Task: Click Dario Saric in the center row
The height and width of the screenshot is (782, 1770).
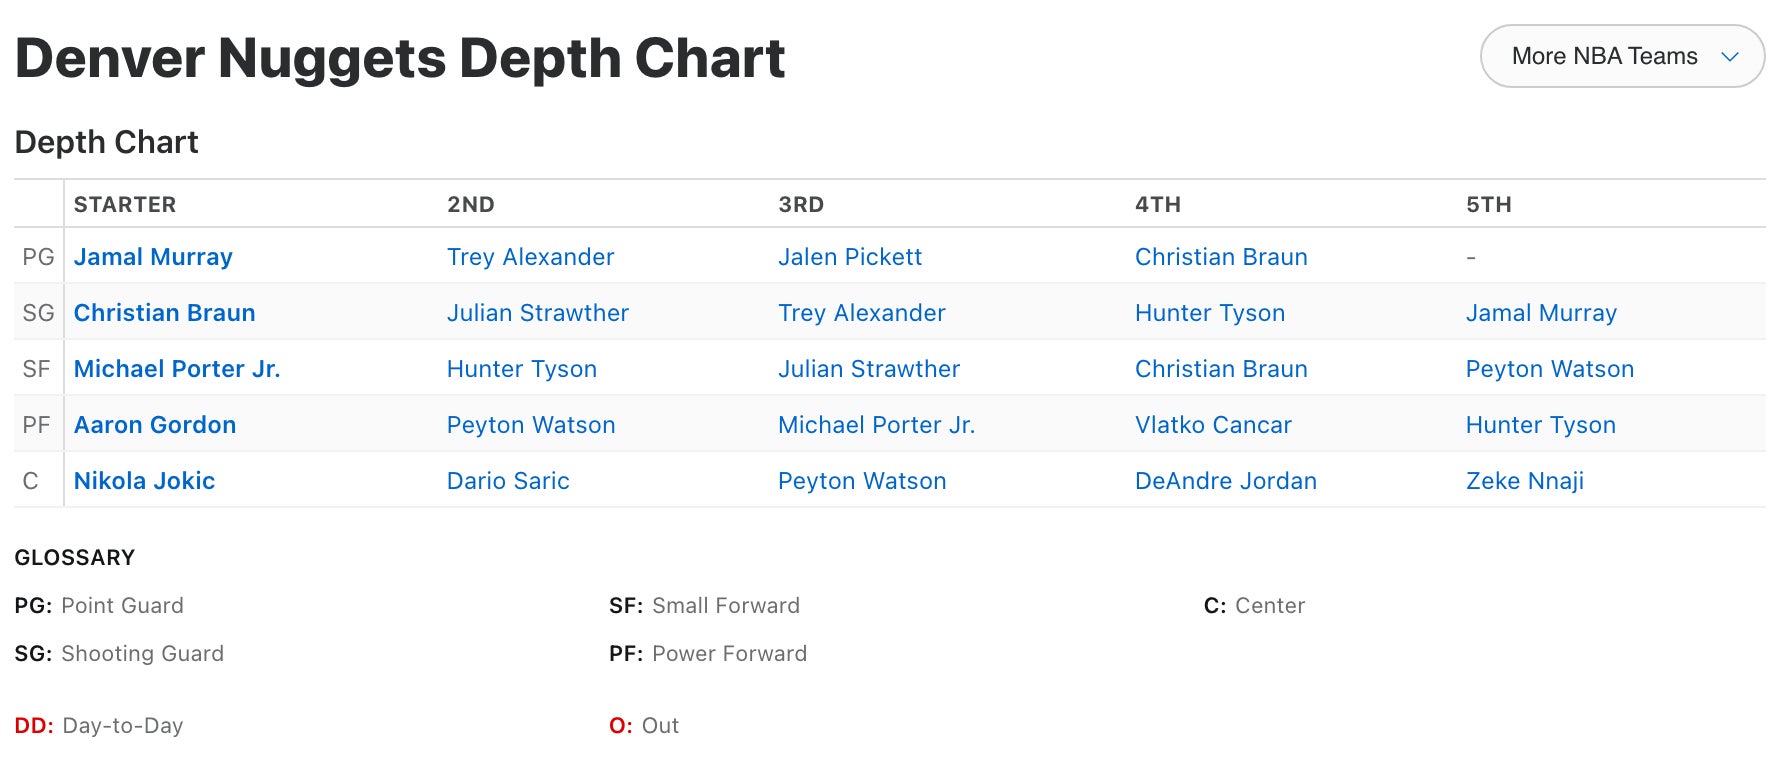Action: pos(508,481)
